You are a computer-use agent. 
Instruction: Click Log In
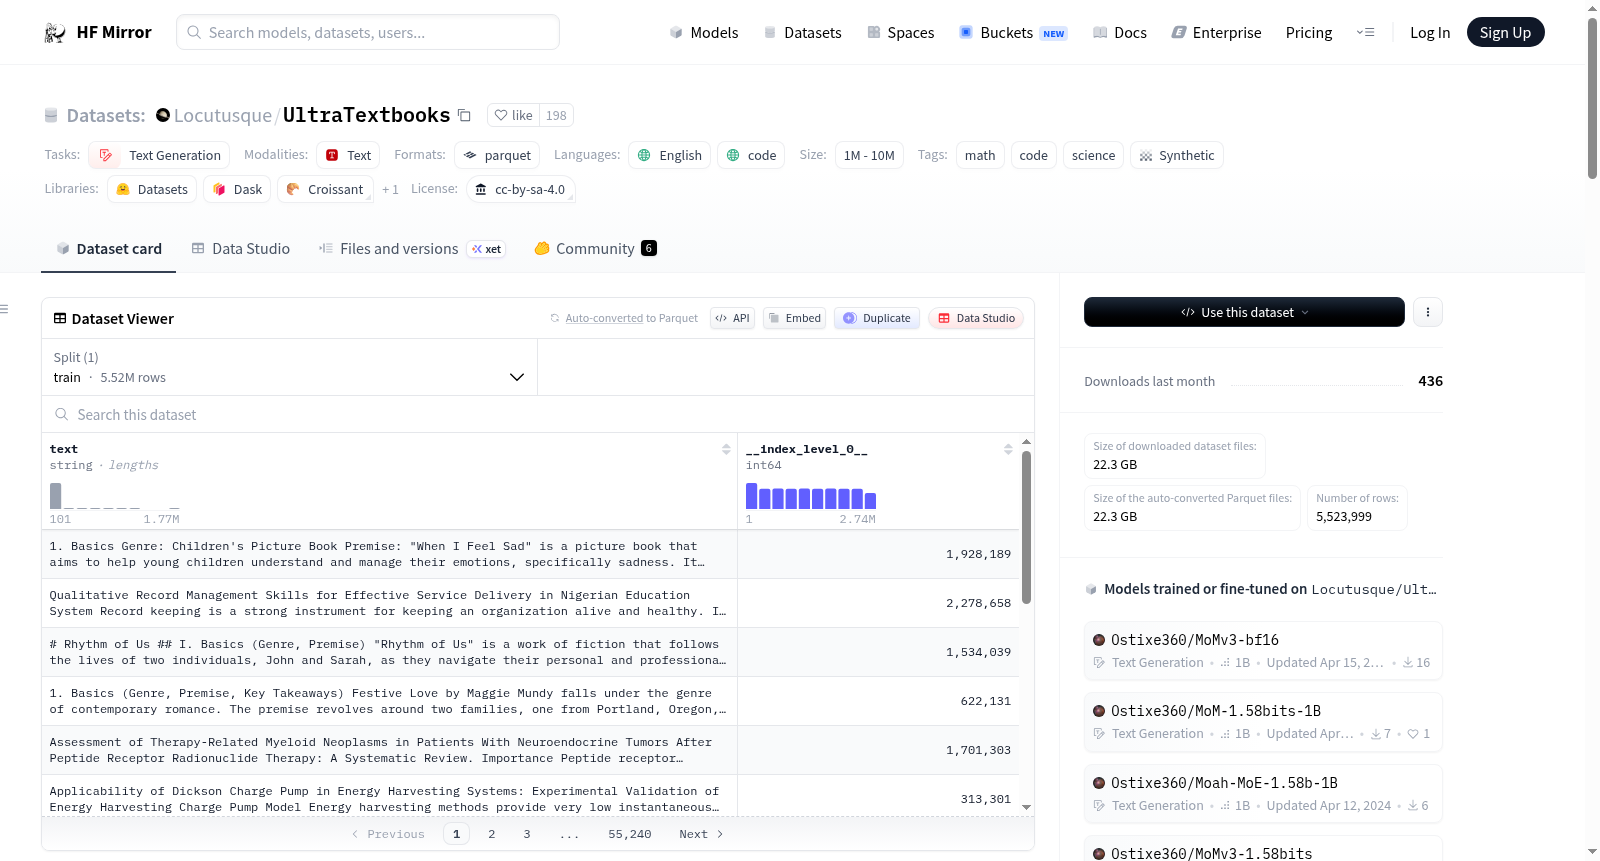1429,33
